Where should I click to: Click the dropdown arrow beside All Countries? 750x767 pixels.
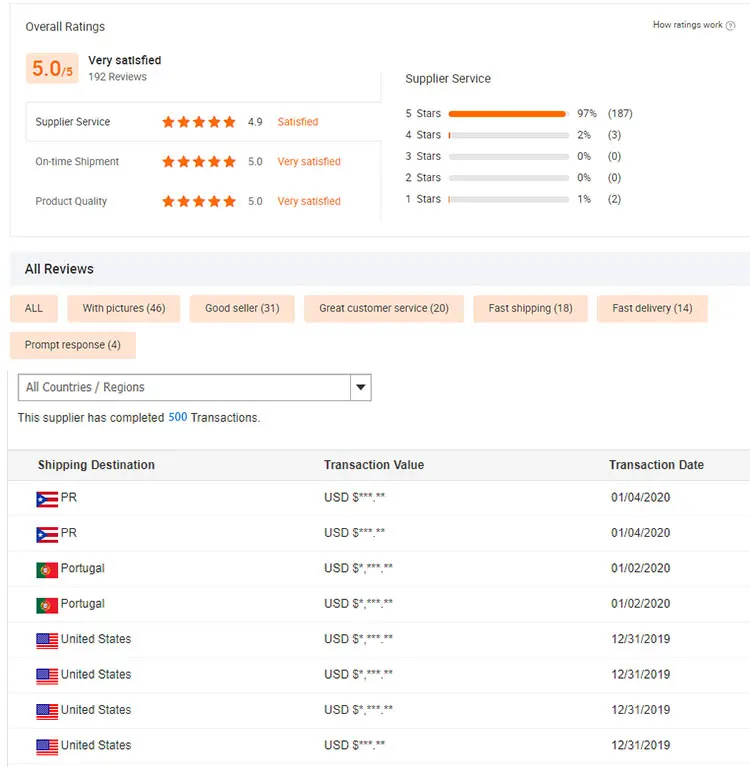pyautogui.click(x=361, y=388)
